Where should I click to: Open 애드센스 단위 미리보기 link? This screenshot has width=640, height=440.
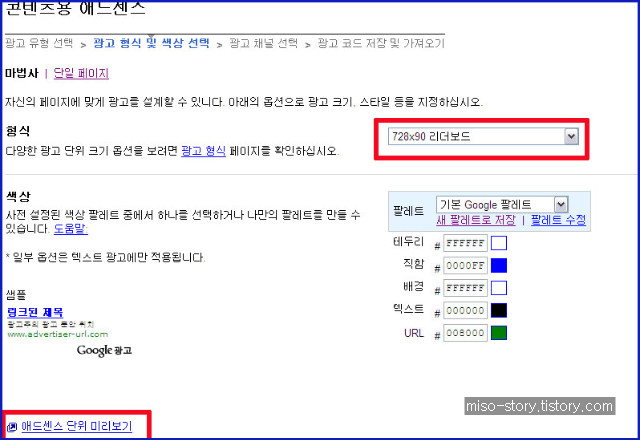77,426
